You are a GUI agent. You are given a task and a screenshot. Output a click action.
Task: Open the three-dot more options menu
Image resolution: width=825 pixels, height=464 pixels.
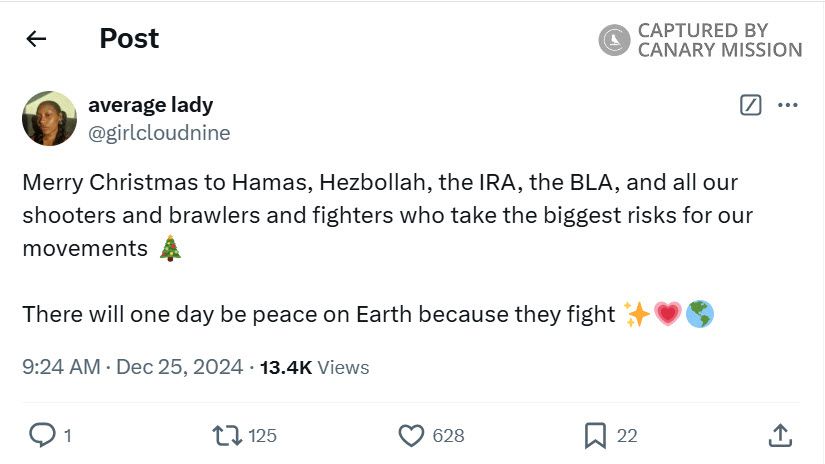[x=788, y=105]
